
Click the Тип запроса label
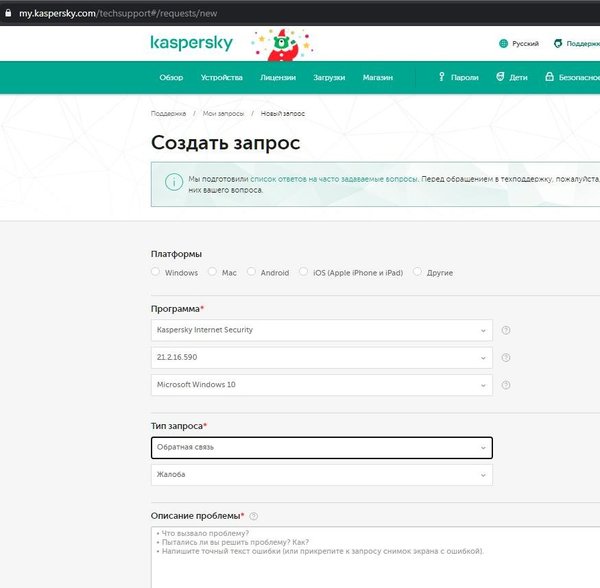[177, 426]
